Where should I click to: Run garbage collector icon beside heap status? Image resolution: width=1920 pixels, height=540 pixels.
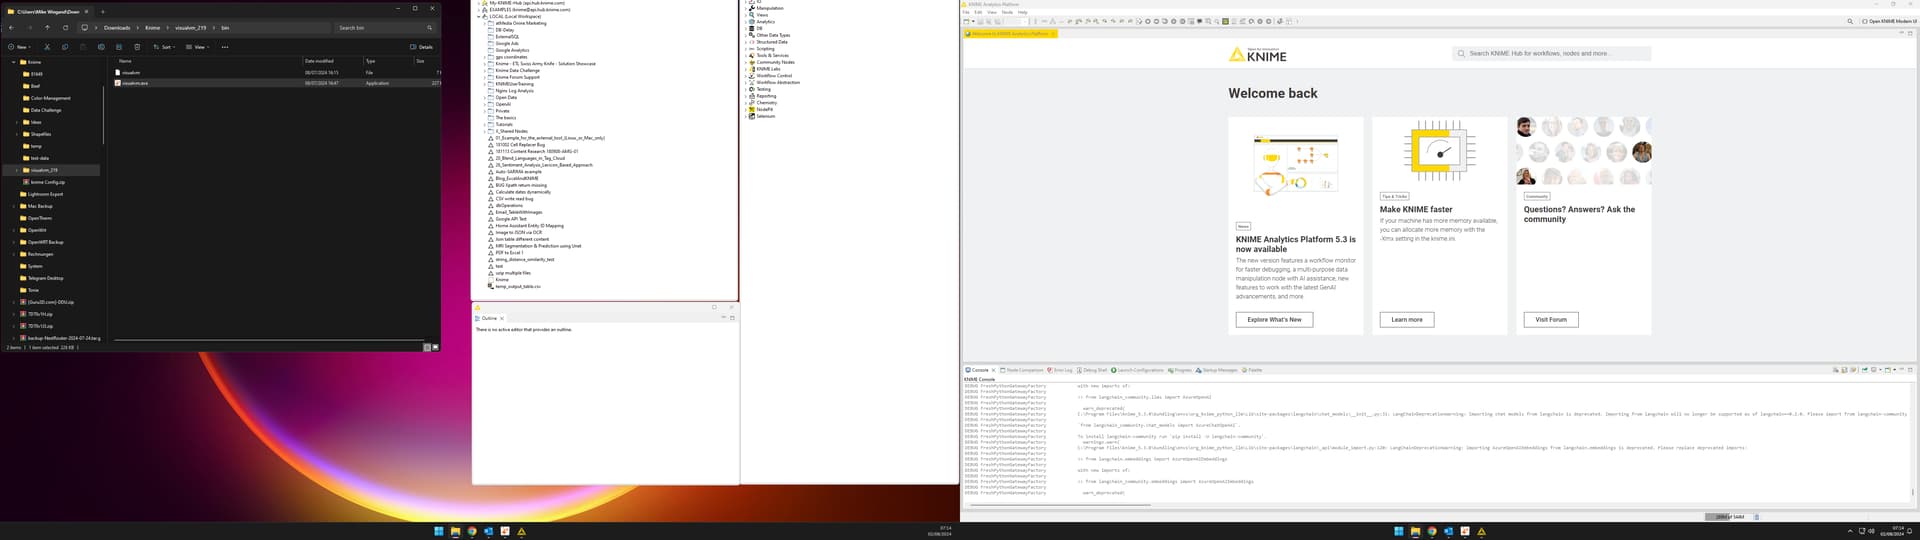pos(1757,517)
